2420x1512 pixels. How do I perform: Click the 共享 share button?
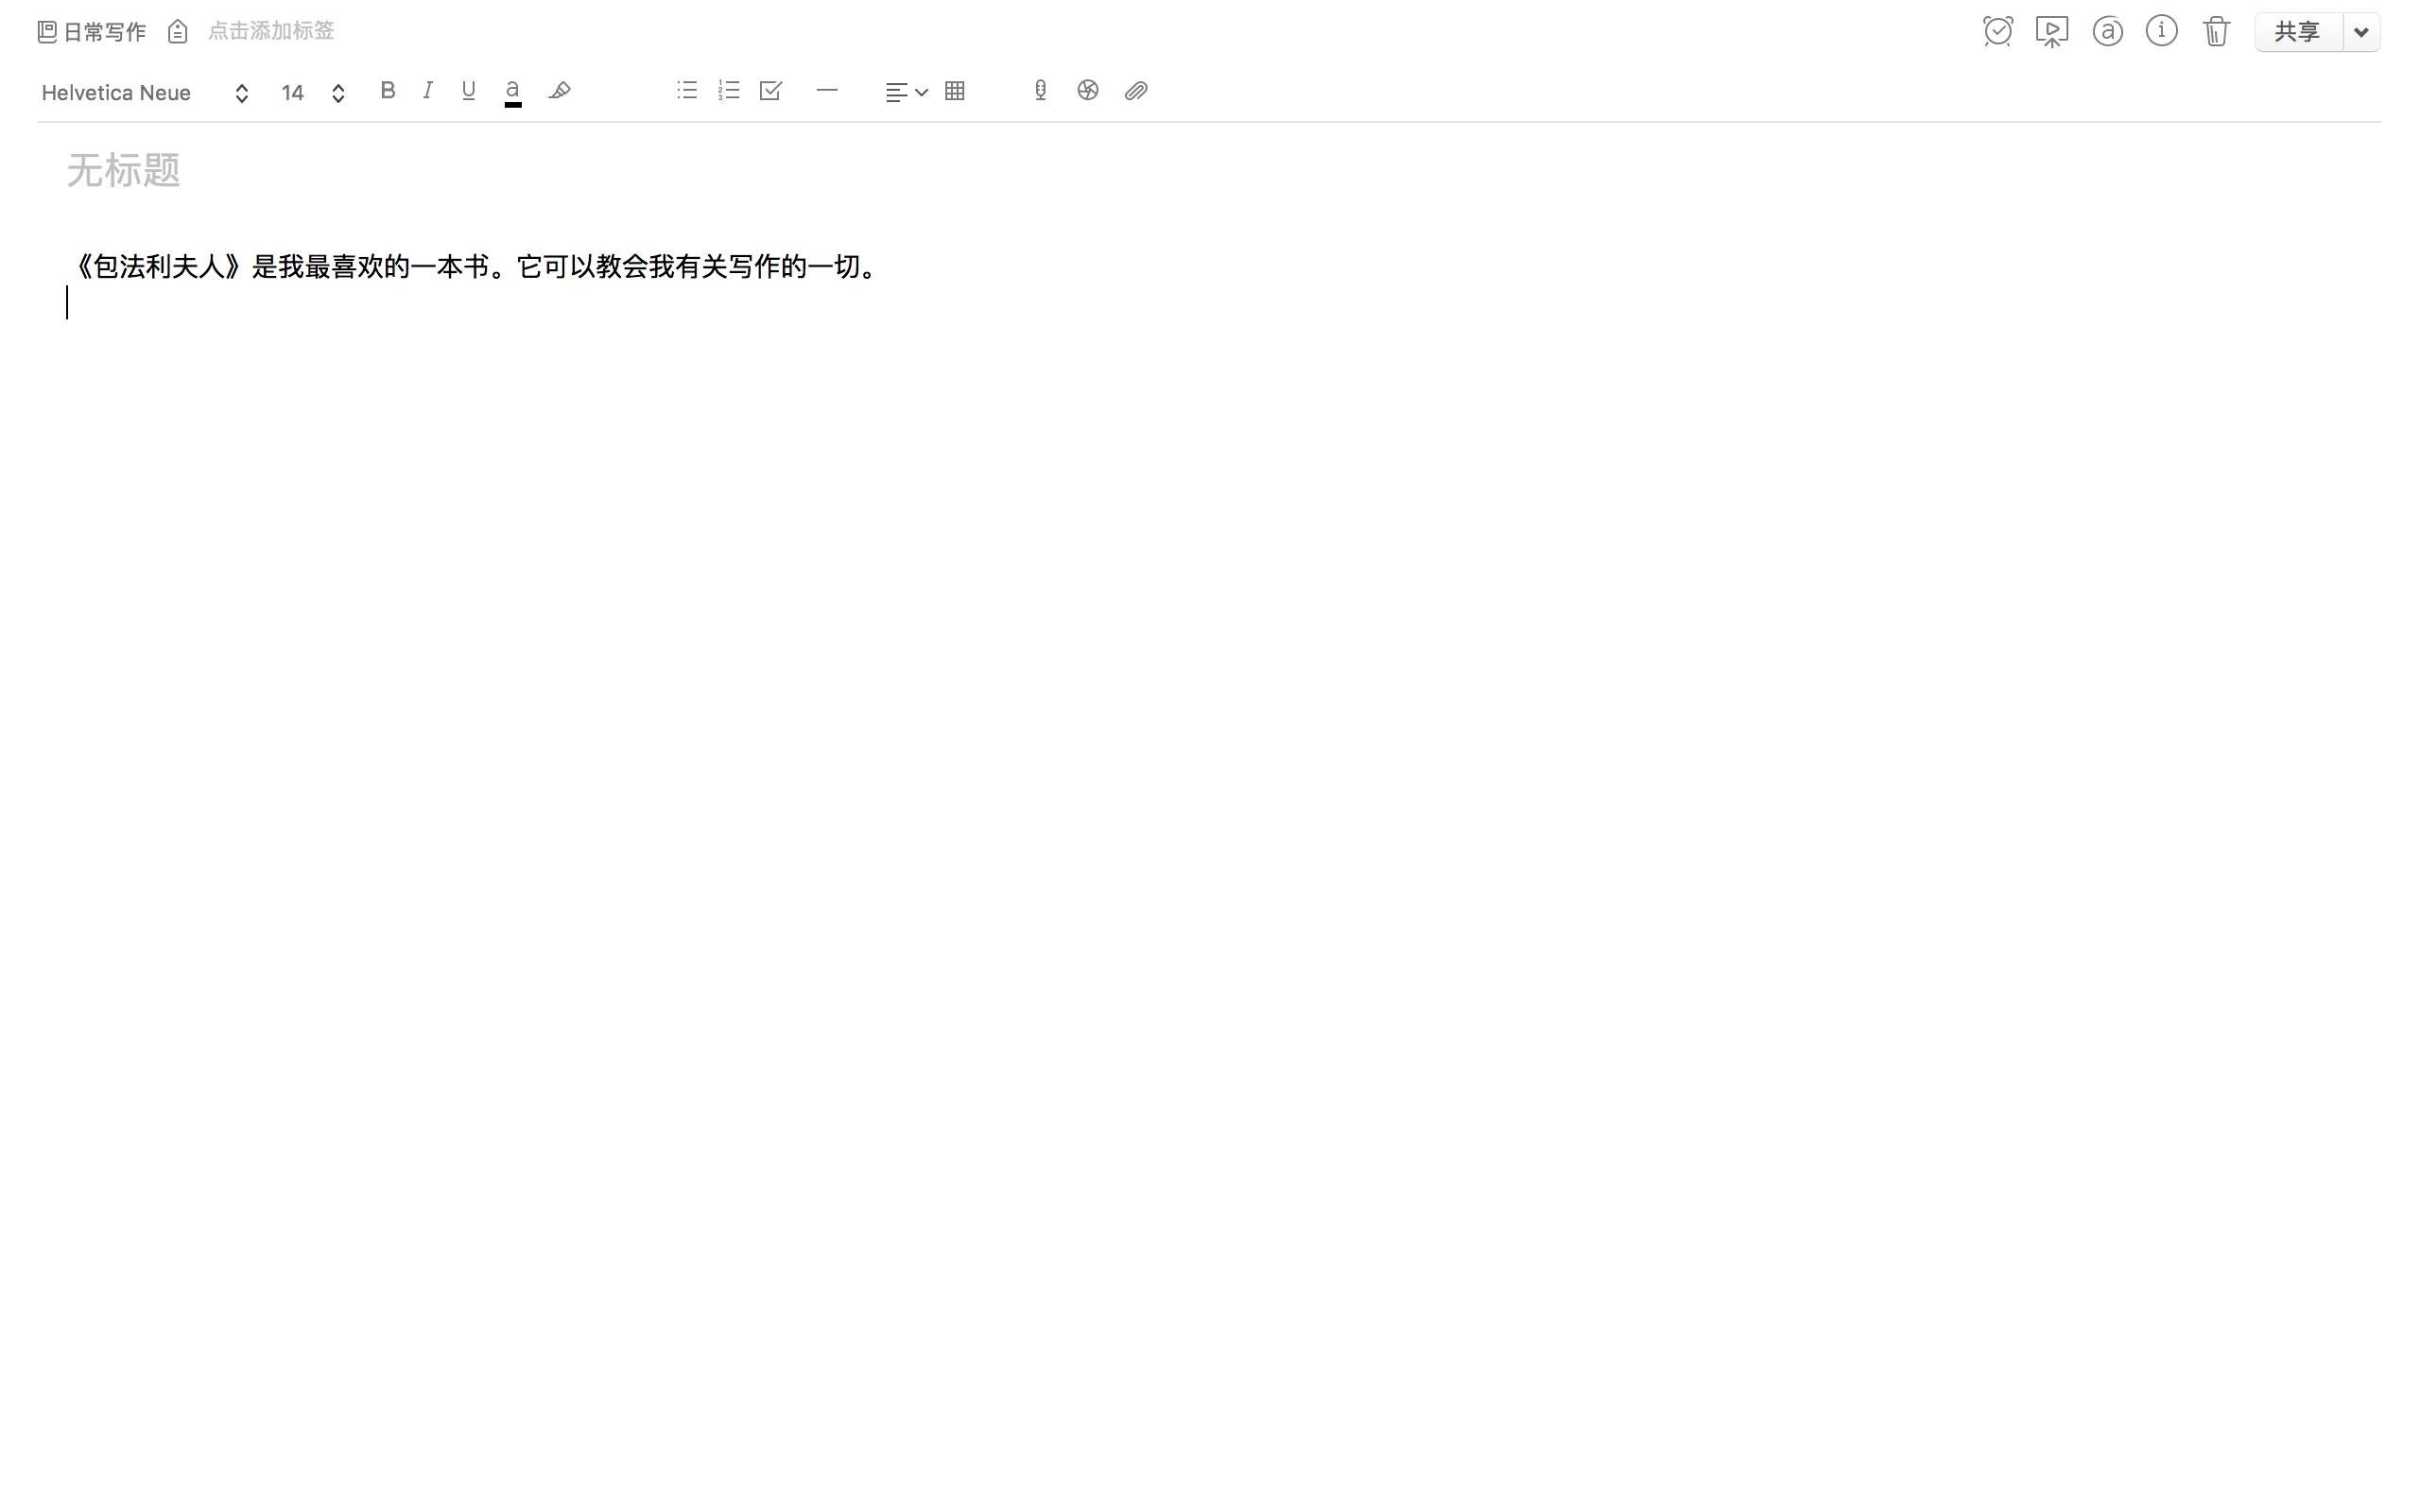[2297, 32]
